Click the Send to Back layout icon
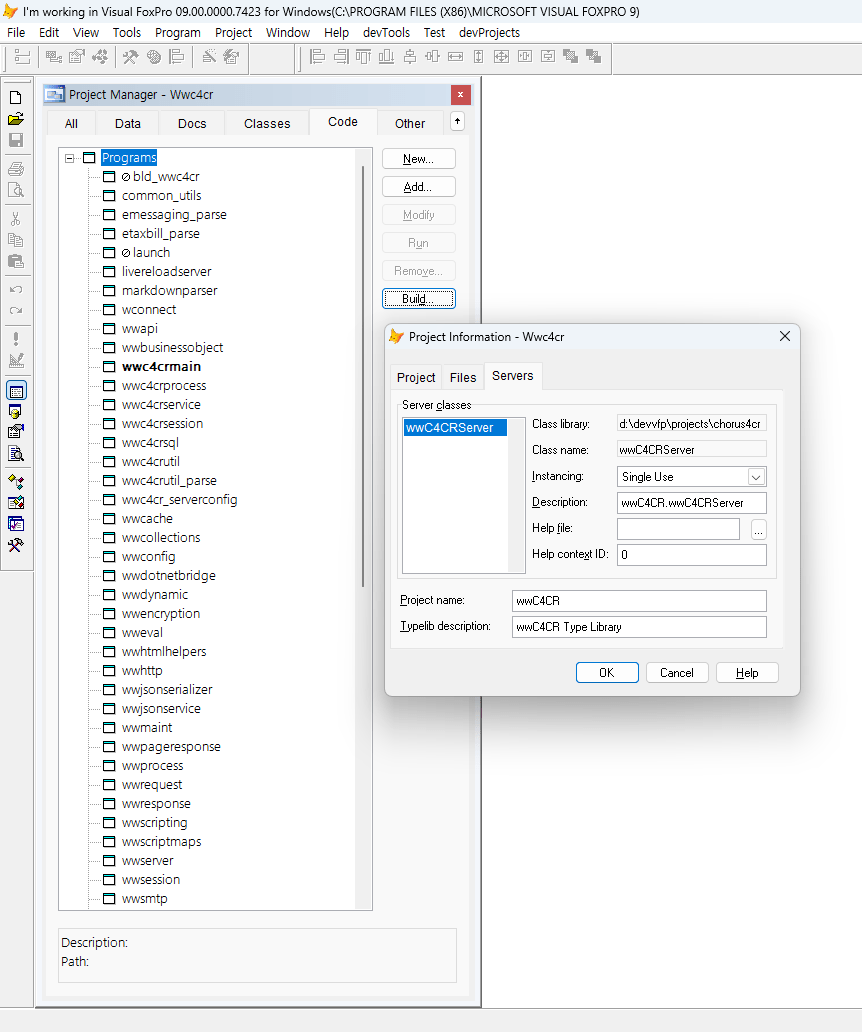Image resolution: width=862 pixels, height=1032 pixels. point(594,57)
